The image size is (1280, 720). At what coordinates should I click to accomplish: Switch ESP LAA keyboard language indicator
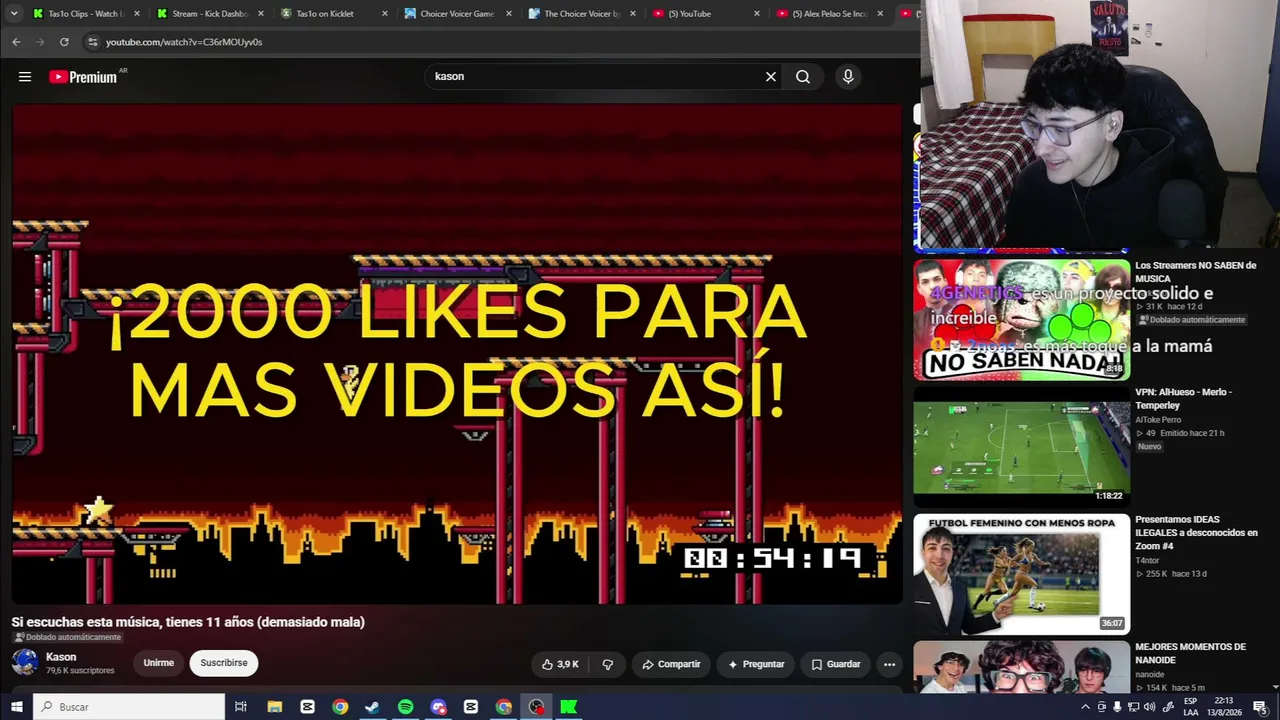(1191, 707)
